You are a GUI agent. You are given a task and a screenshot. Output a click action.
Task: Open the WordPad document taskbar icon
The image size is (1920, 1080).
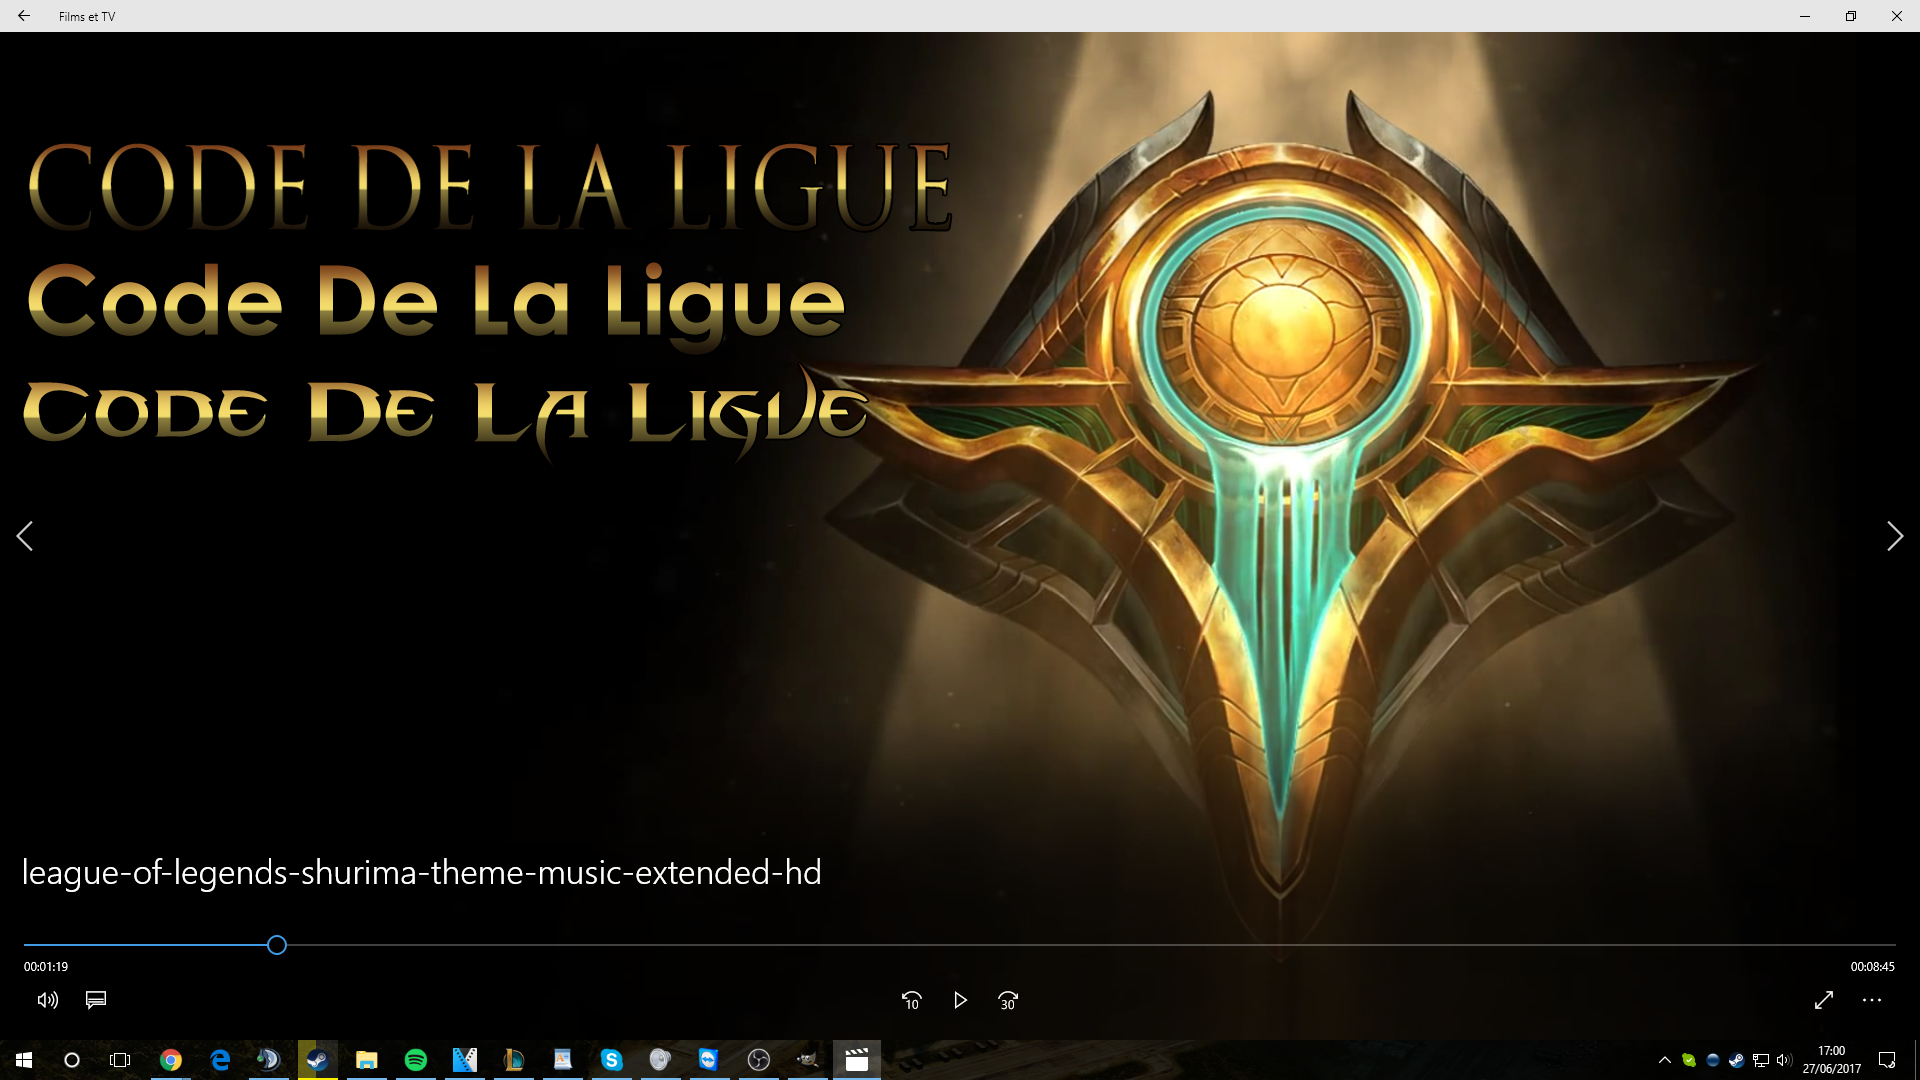coord(563,1060)
